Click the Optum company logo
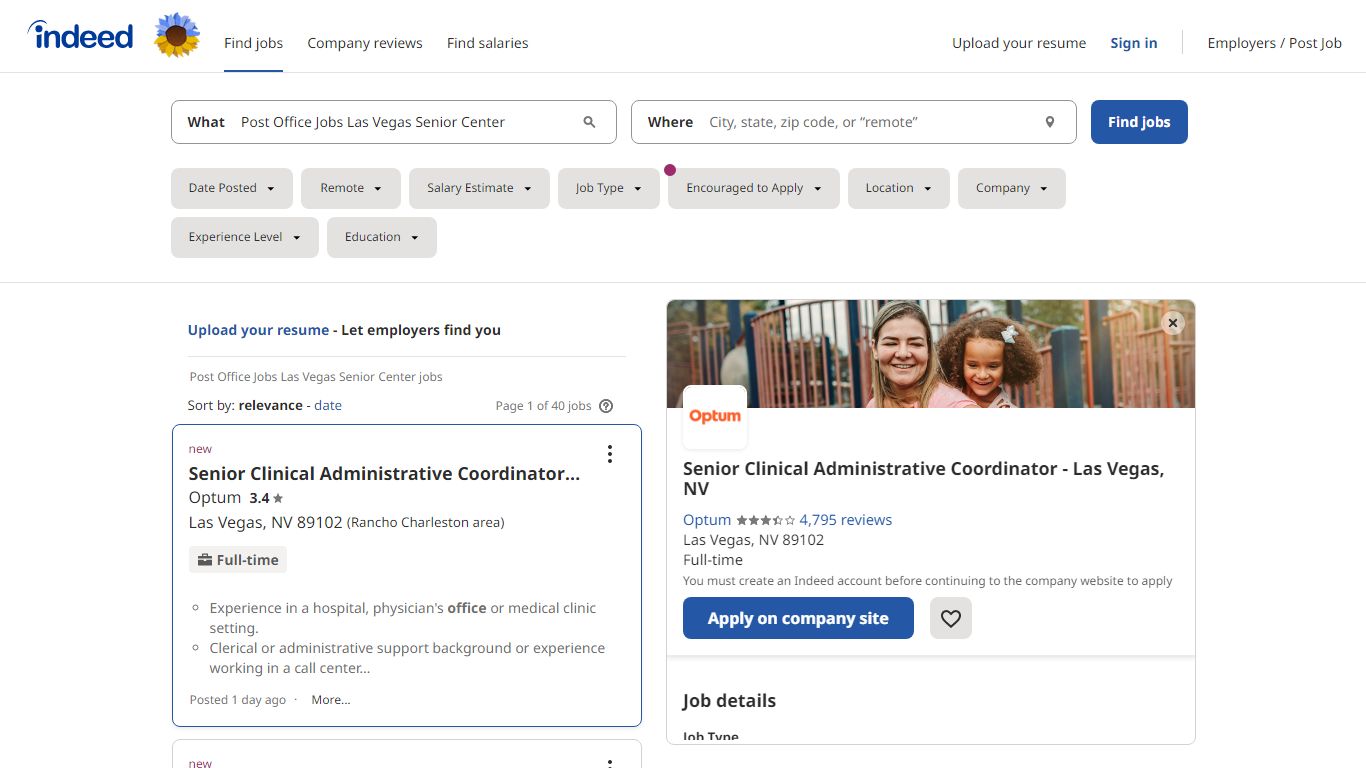 pyautogui.click(x=715, y=417)
